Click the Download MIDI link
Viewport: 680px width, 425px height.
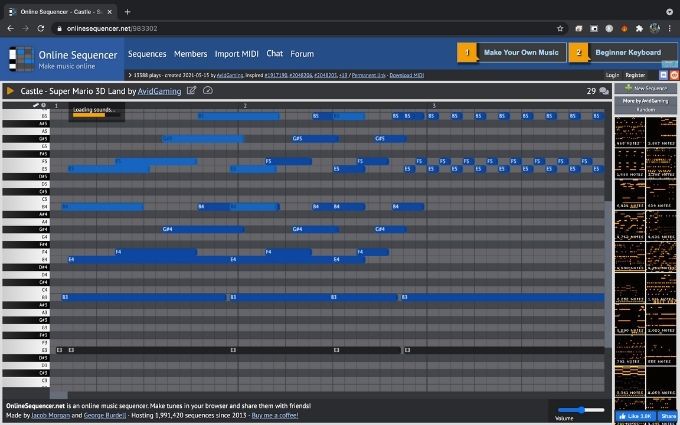pyautogui.click(x=406, y=75)
